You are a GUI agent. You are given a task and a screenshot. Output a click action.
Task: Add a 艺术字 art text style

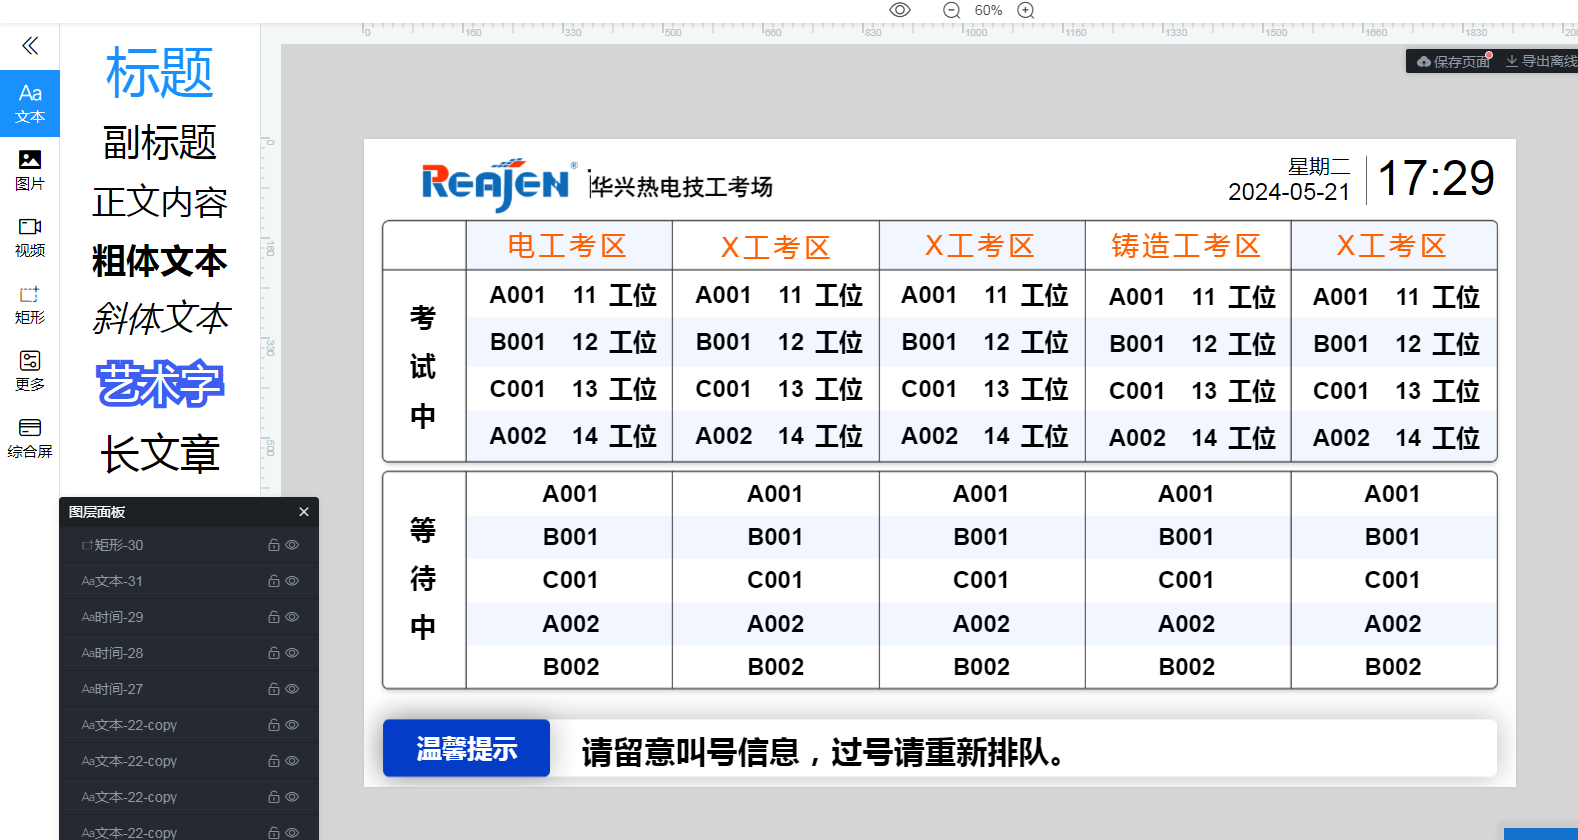click(160, 384)
